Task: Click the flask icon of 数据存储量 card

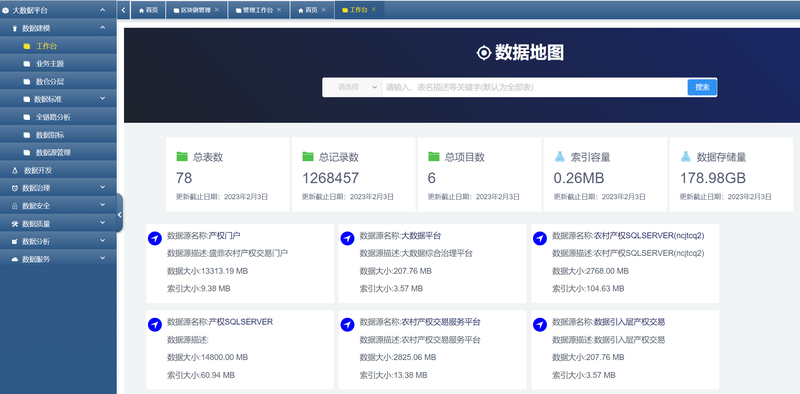Action: coord(685,156)
